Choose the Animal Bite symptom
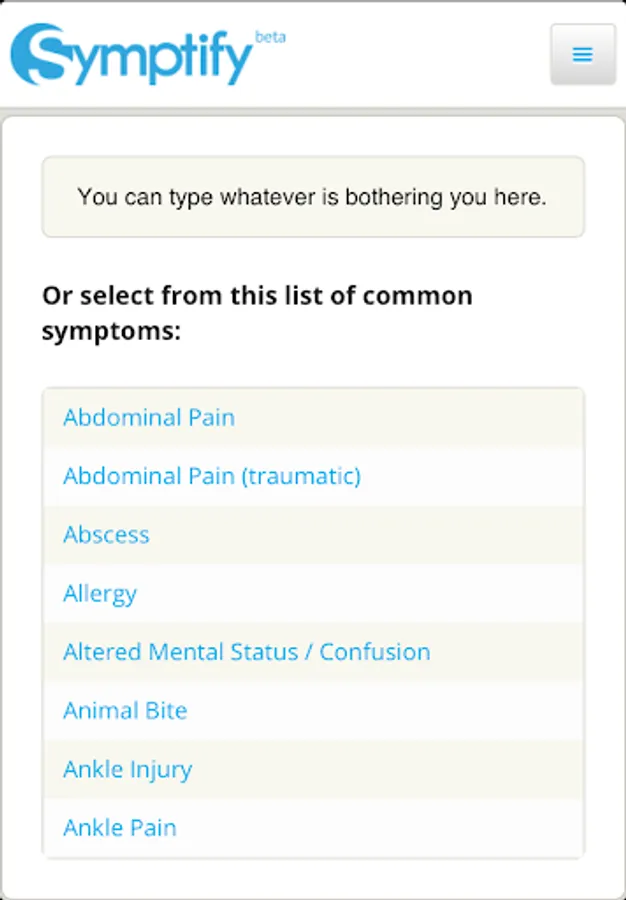This screenshot has width=626, height=900. [125, 711]
